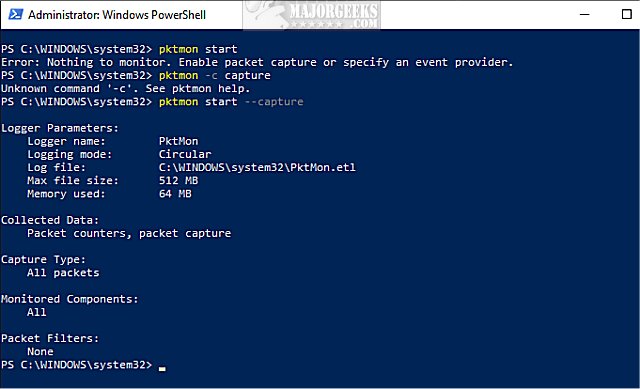This screenshot has width=640, height=389.
Task: Maximize the PowerShell window
Action: (x=627, y=14)
